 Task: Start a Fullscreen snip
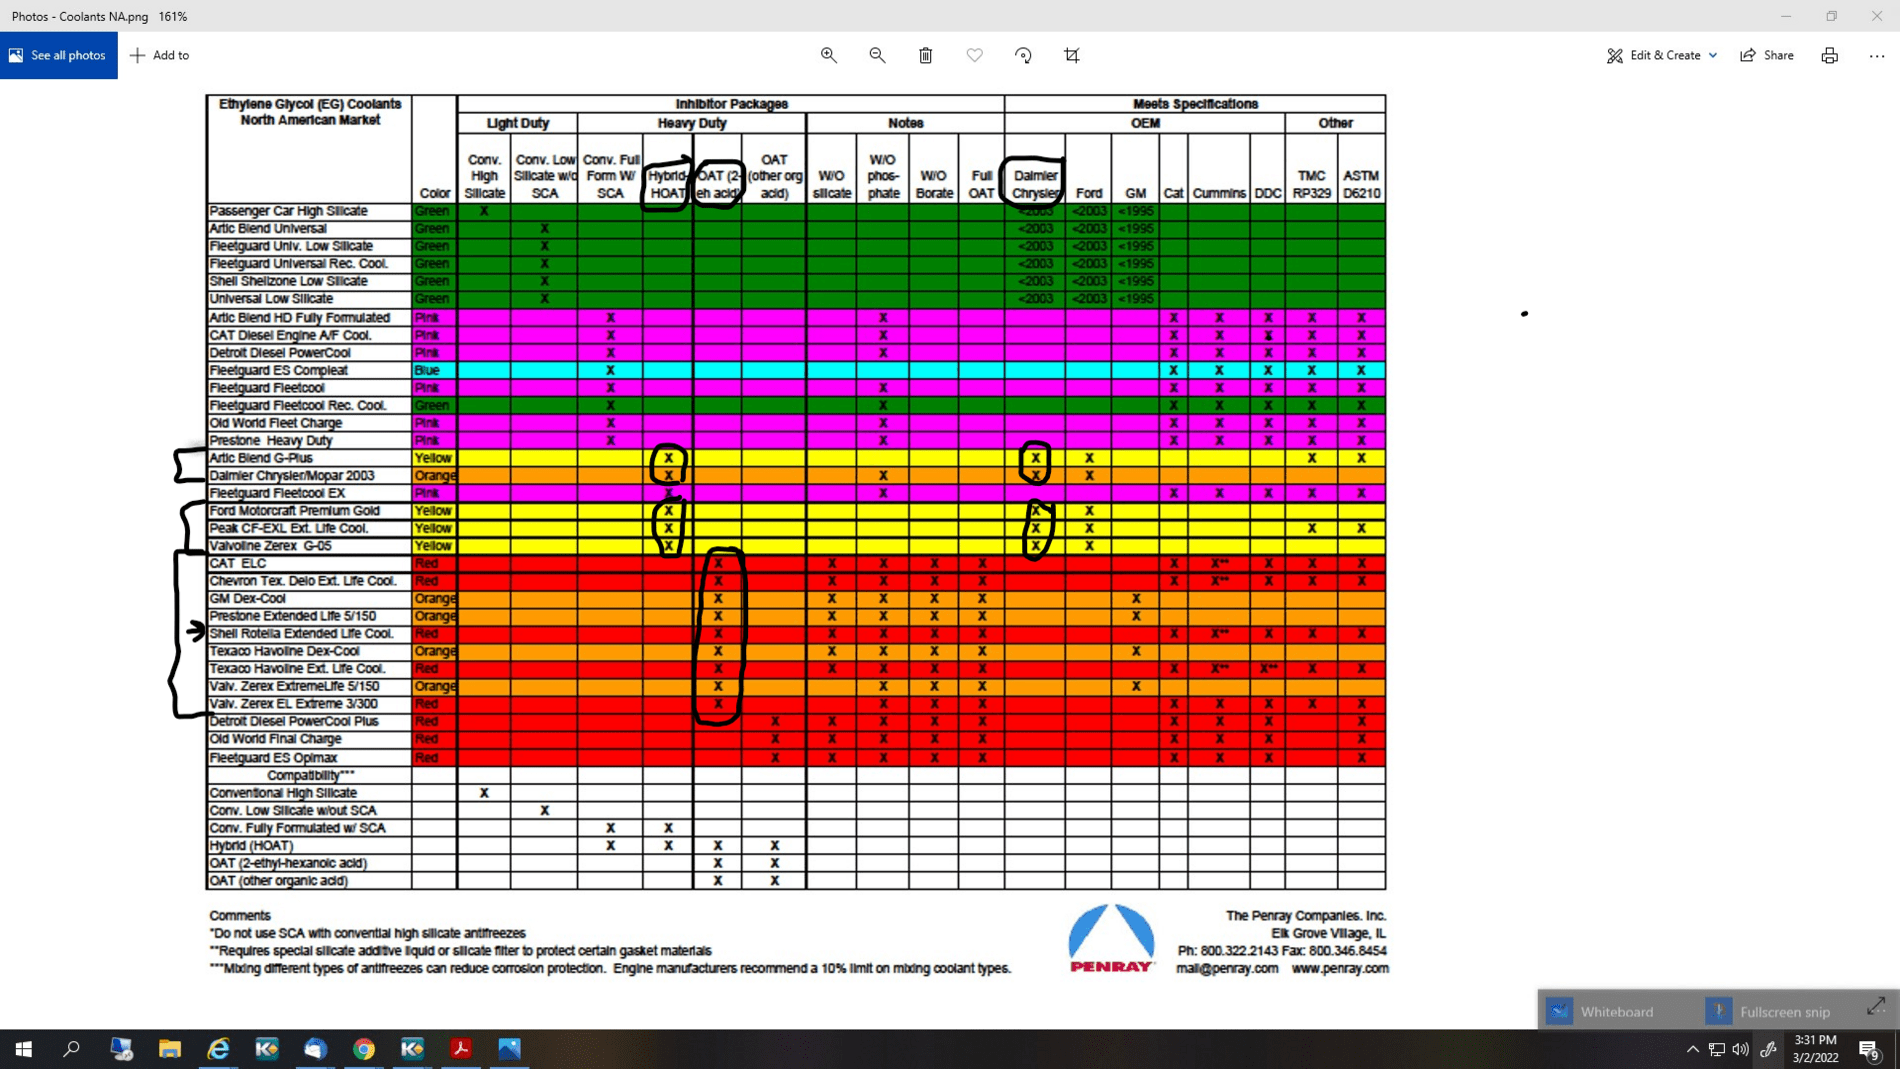[1770, 1011]
